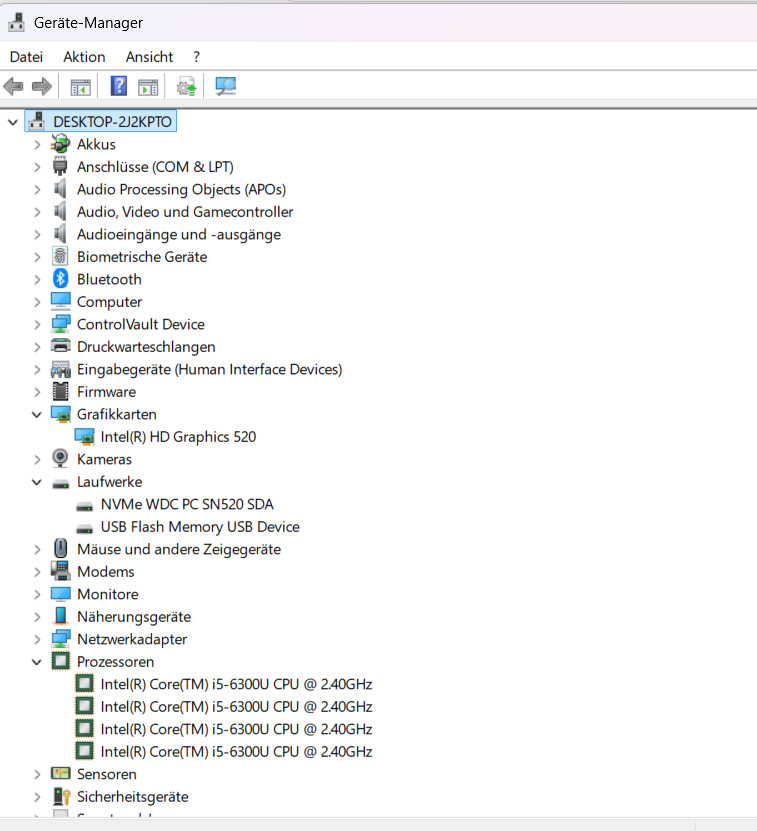The width and height of the screenshot is (757, 831).
Task: Collapse the DESKTOP-2J2KPTO root node
Action: [x=13, y=122]
